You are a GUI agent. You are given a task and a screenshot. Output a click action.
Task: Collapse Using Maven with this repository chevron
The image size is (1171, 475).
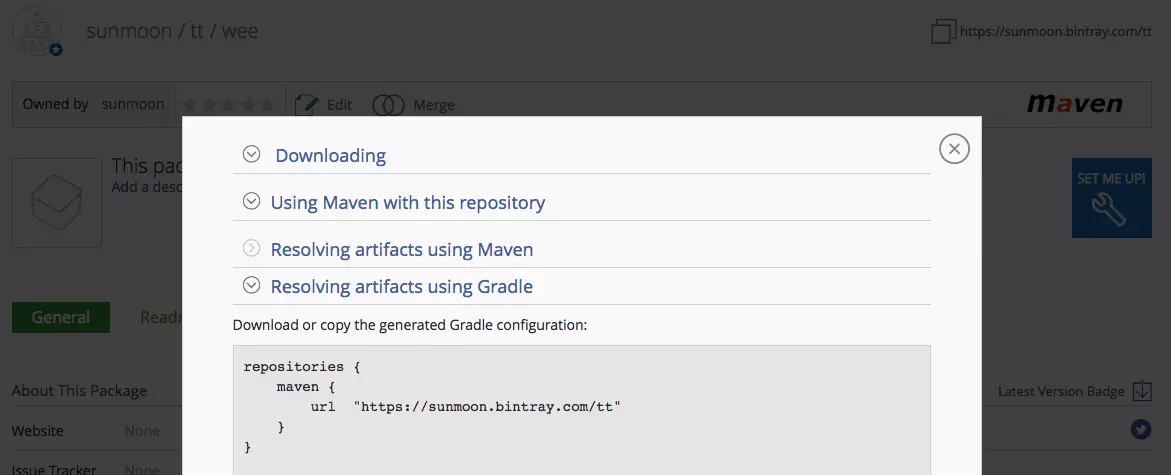pos(252,202)
